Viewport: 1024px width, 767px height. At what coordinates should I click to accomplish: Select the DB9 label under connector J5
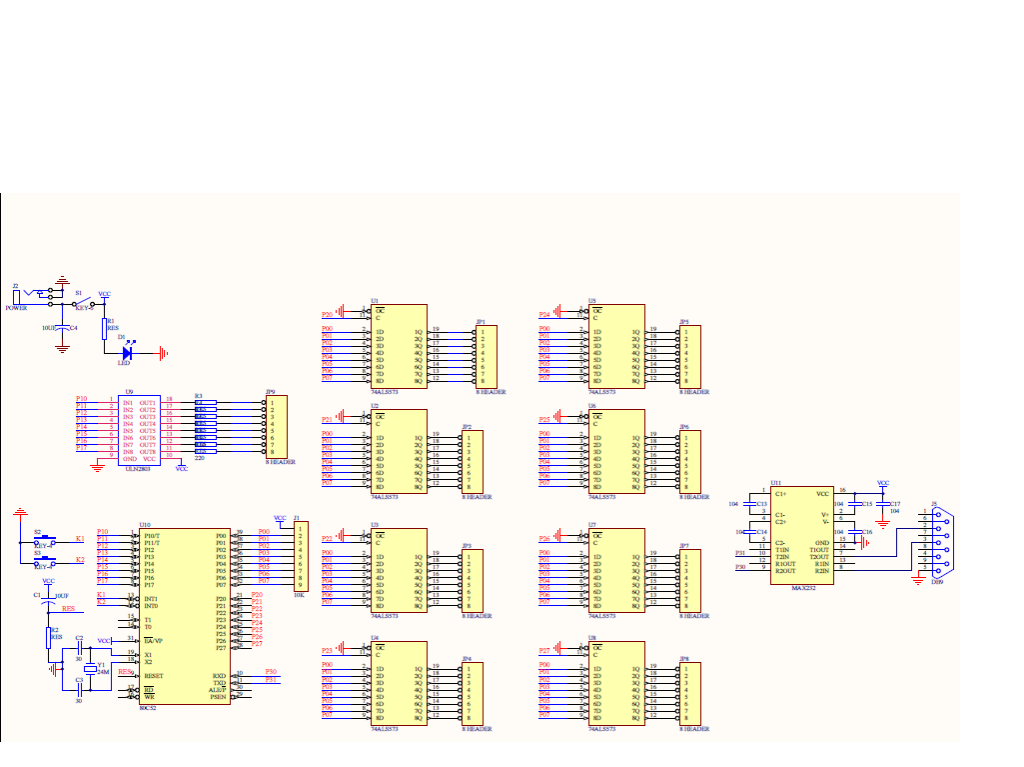pos(937,581)
